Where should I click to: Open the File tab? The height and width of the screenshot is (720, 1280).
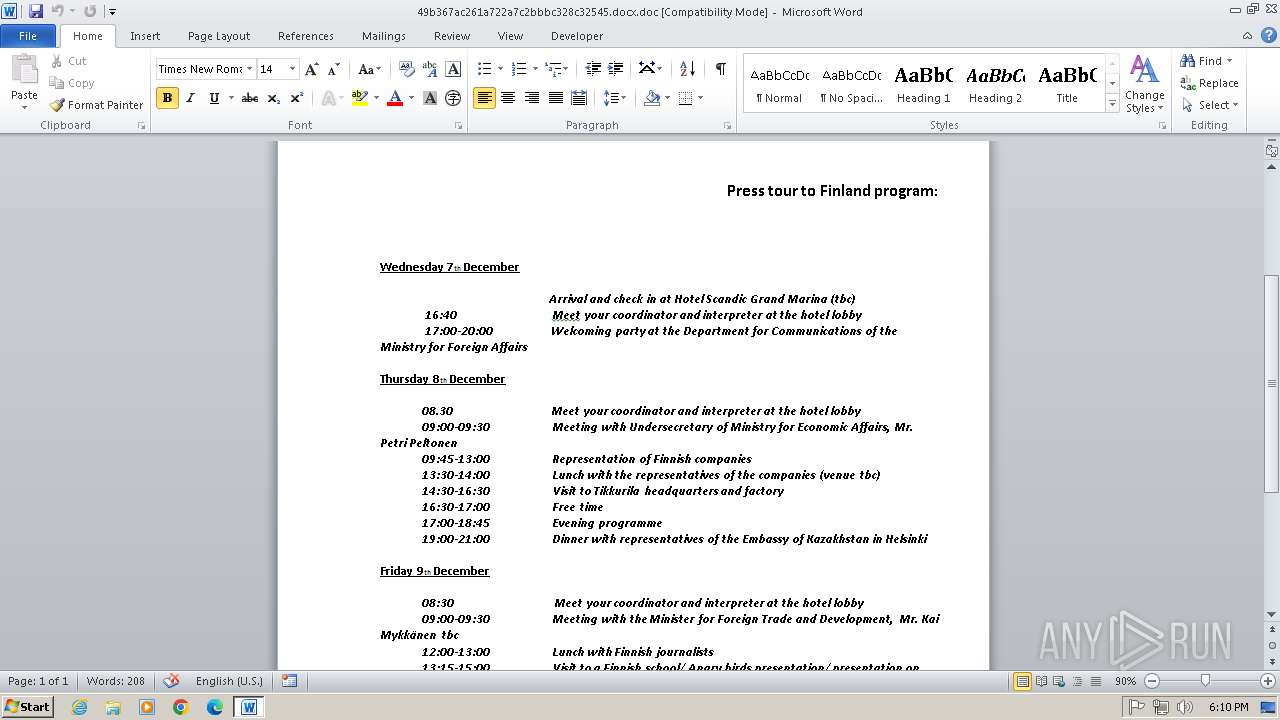(x=28, y=36)
